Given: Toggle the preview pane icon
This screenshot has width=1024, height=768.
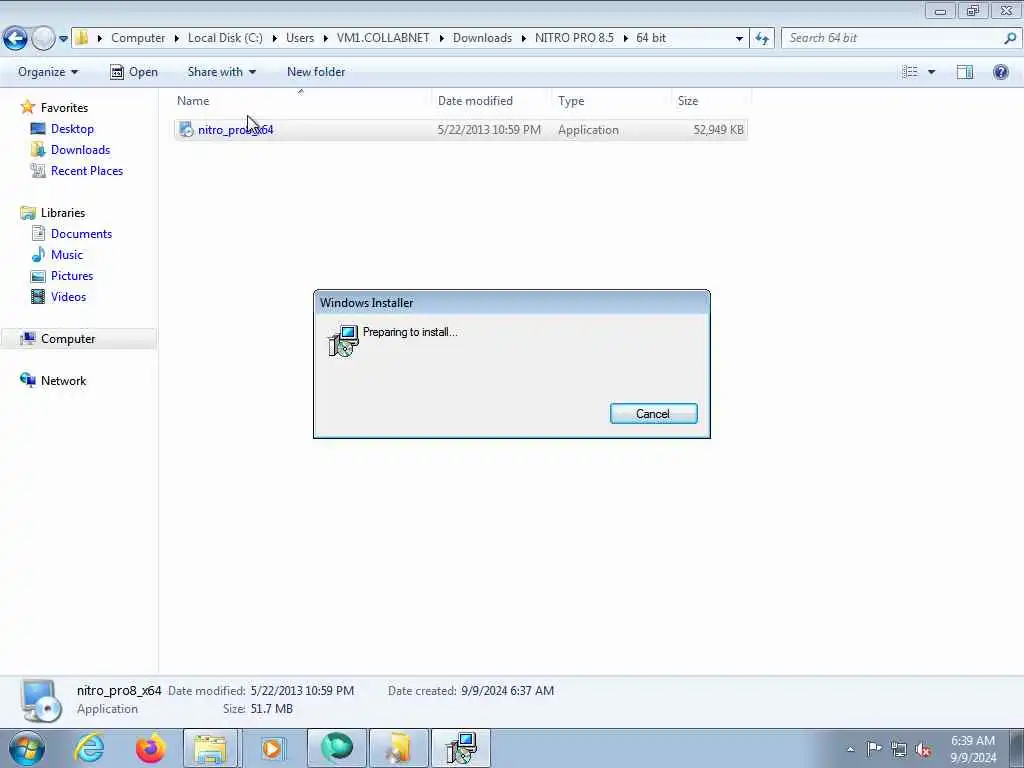Looking at the screenshot, I should [965, 72].
